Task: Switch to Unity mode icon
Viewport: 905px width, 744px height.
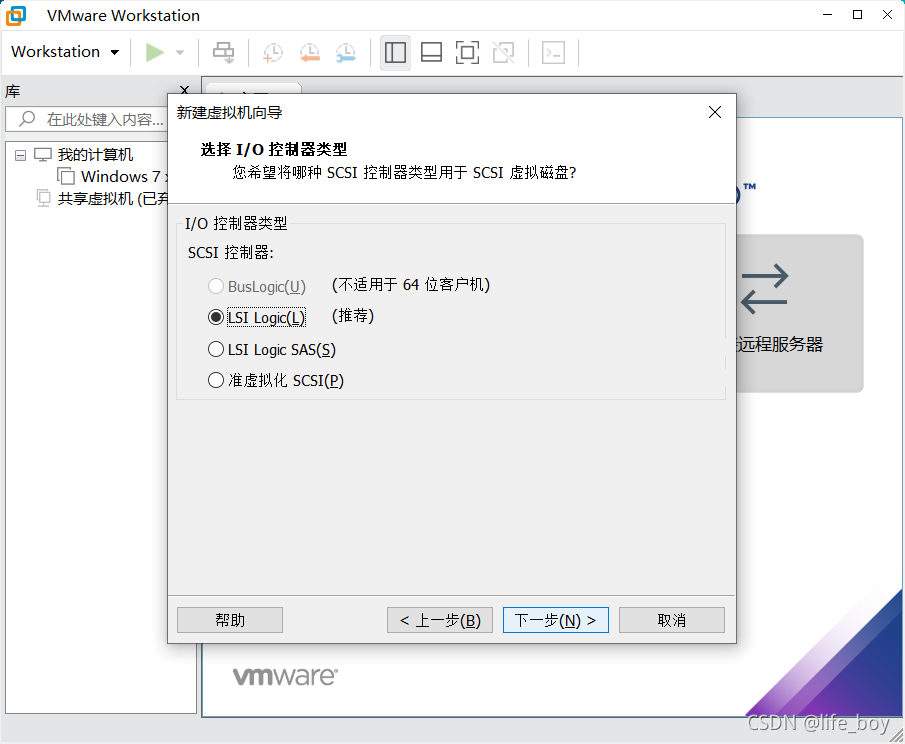Action: point(503,53)
